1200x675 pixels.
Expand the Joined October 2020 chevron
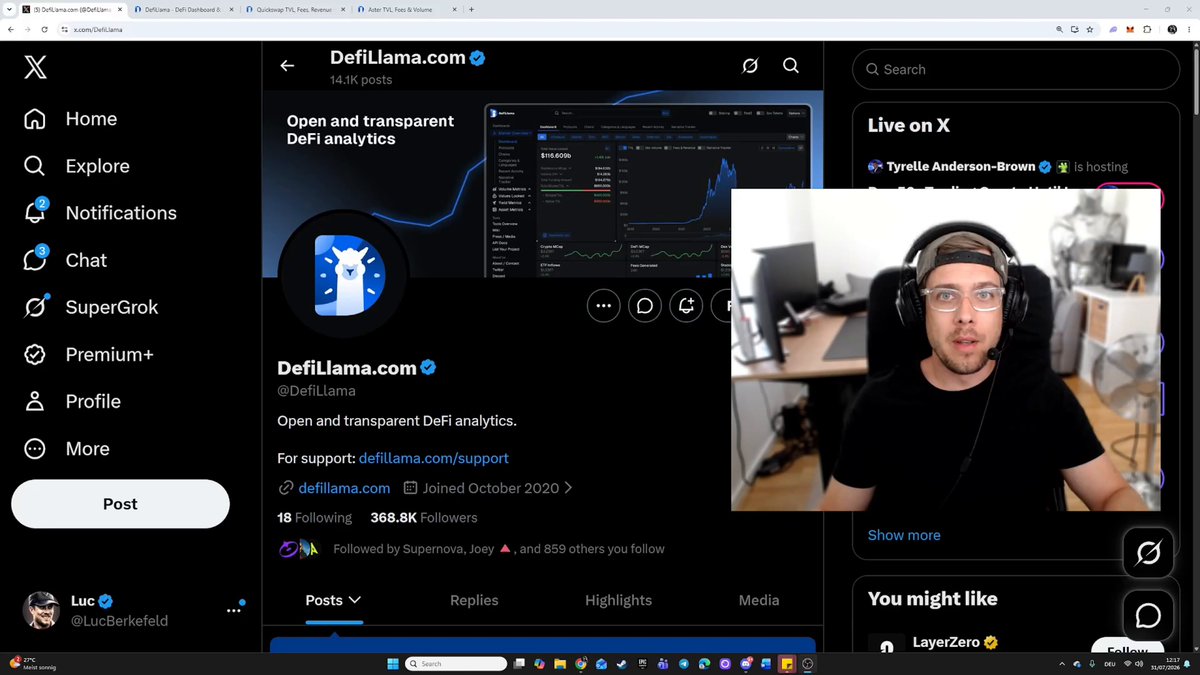coord(568,488)
